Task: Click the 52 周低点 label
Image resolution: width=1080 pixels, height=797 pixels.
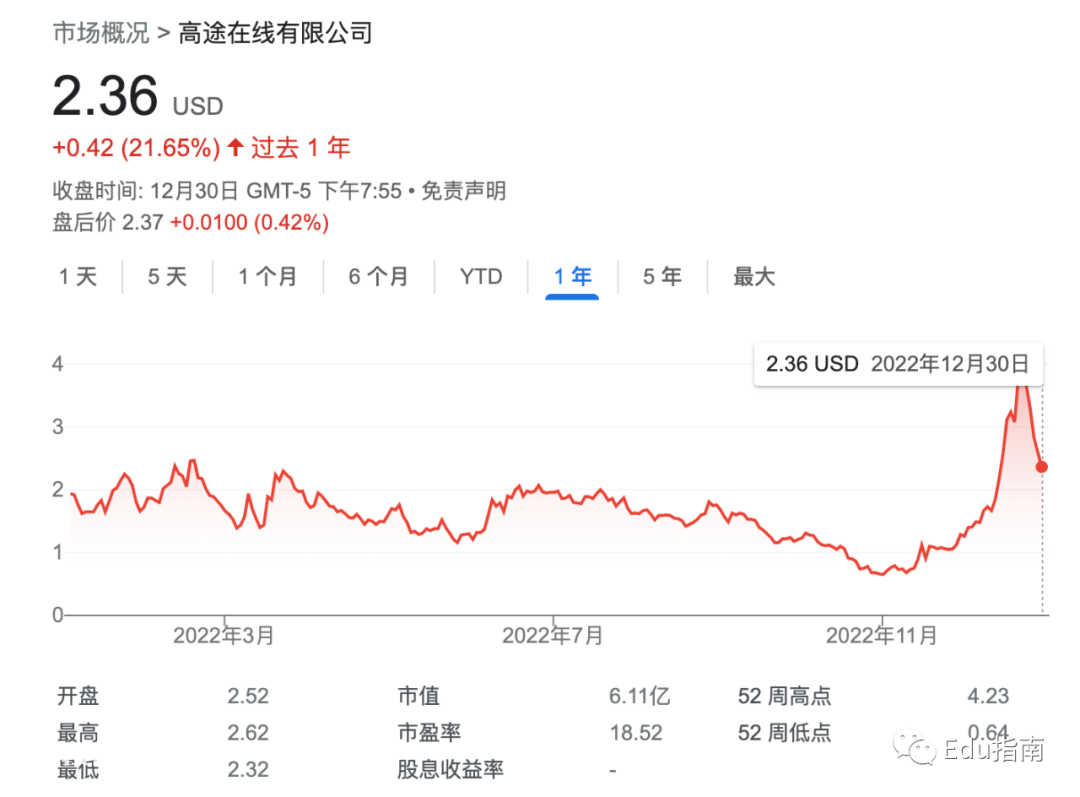Action: click(x=785, y=732)
